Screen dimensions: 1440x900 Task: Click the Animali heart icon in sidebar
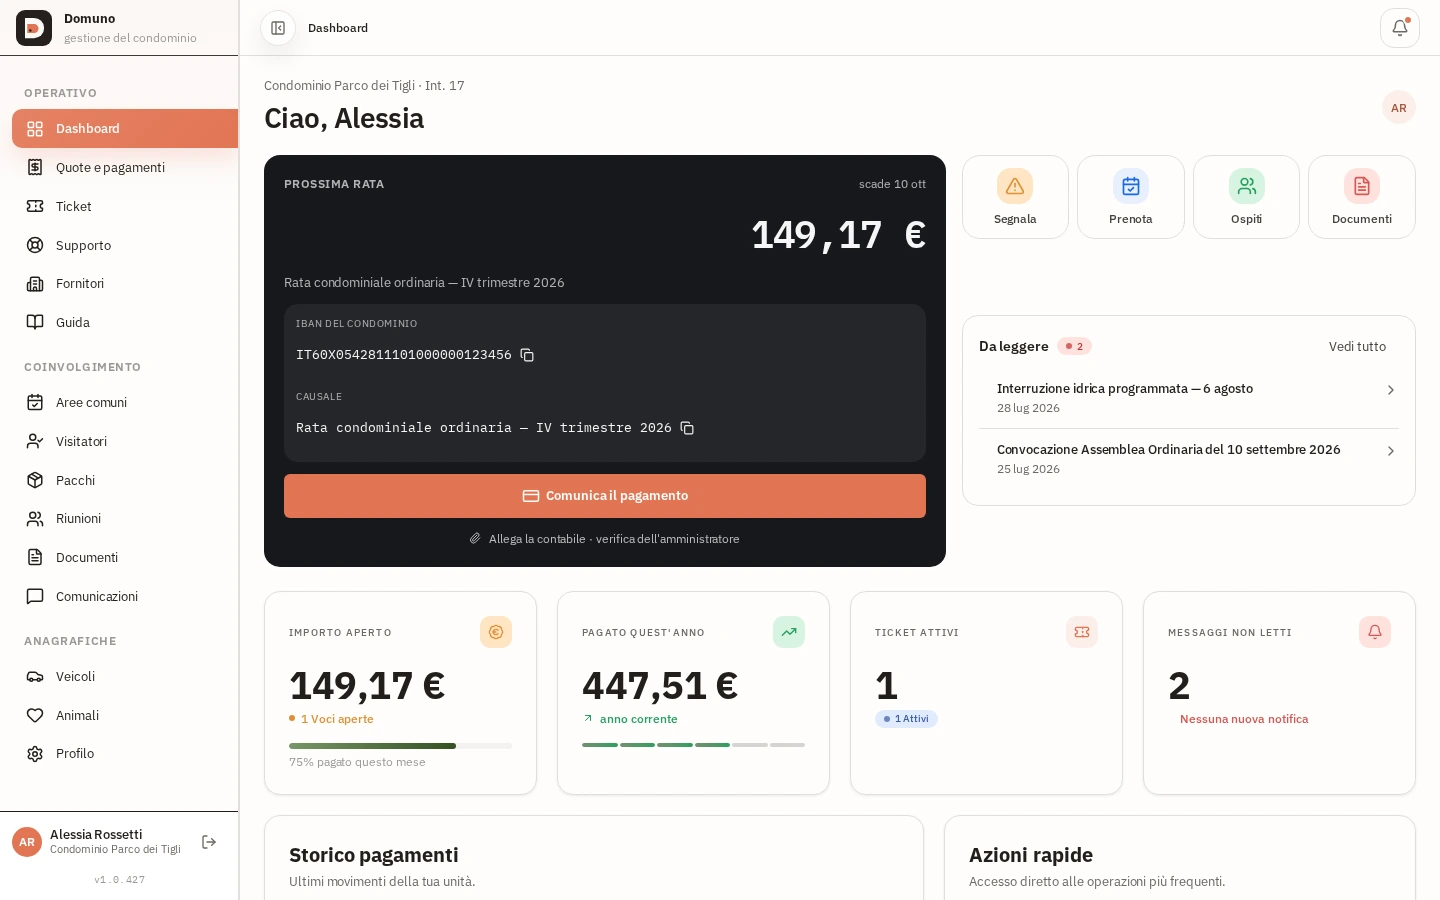pos(35,715)
